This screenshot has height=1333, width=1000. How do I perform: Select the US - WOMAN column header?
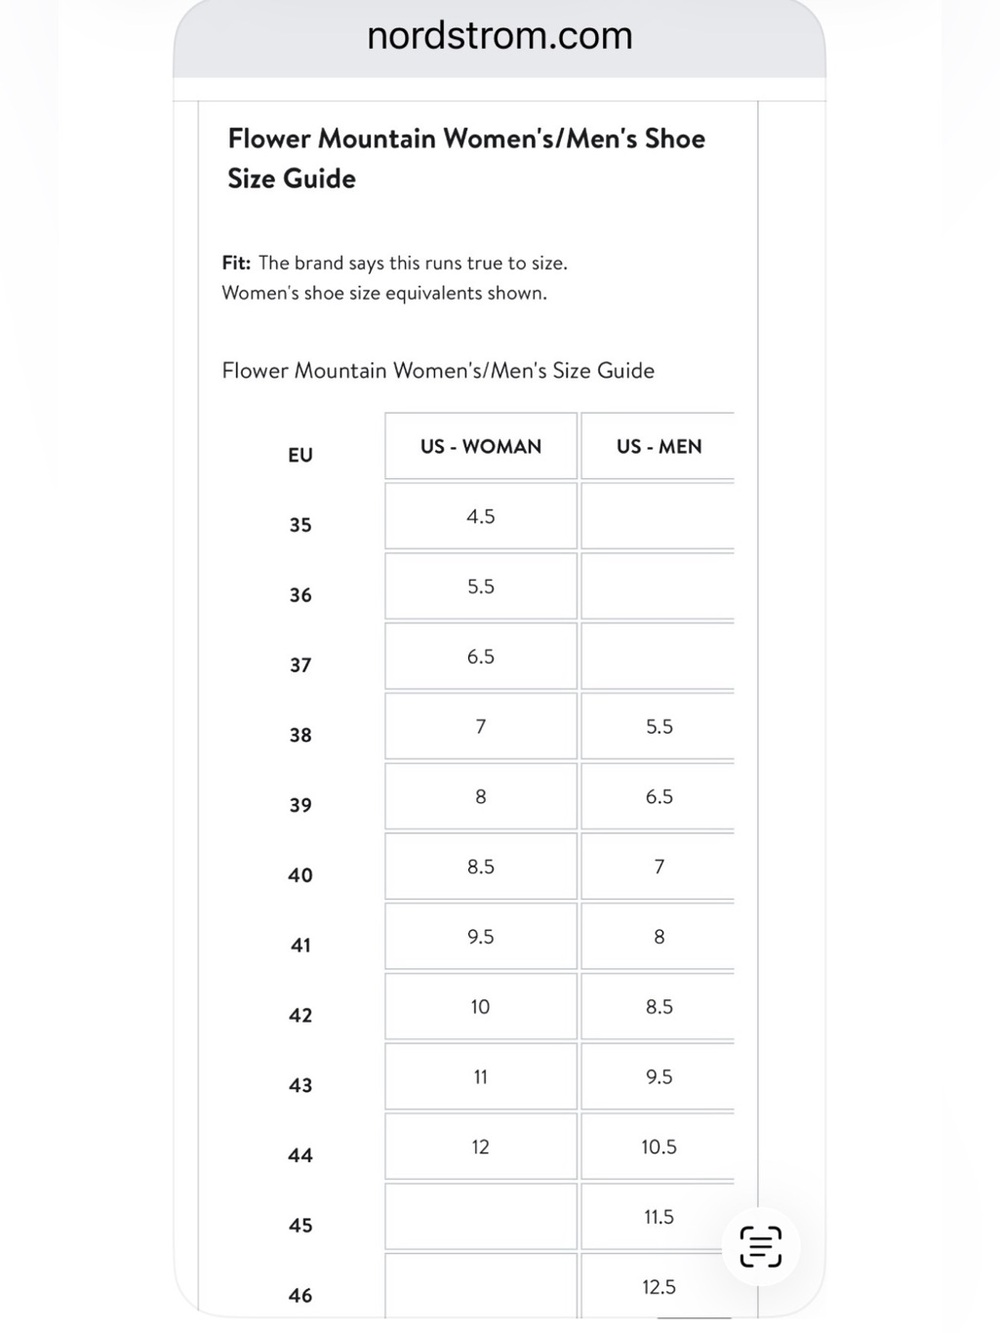click(481, 446)
